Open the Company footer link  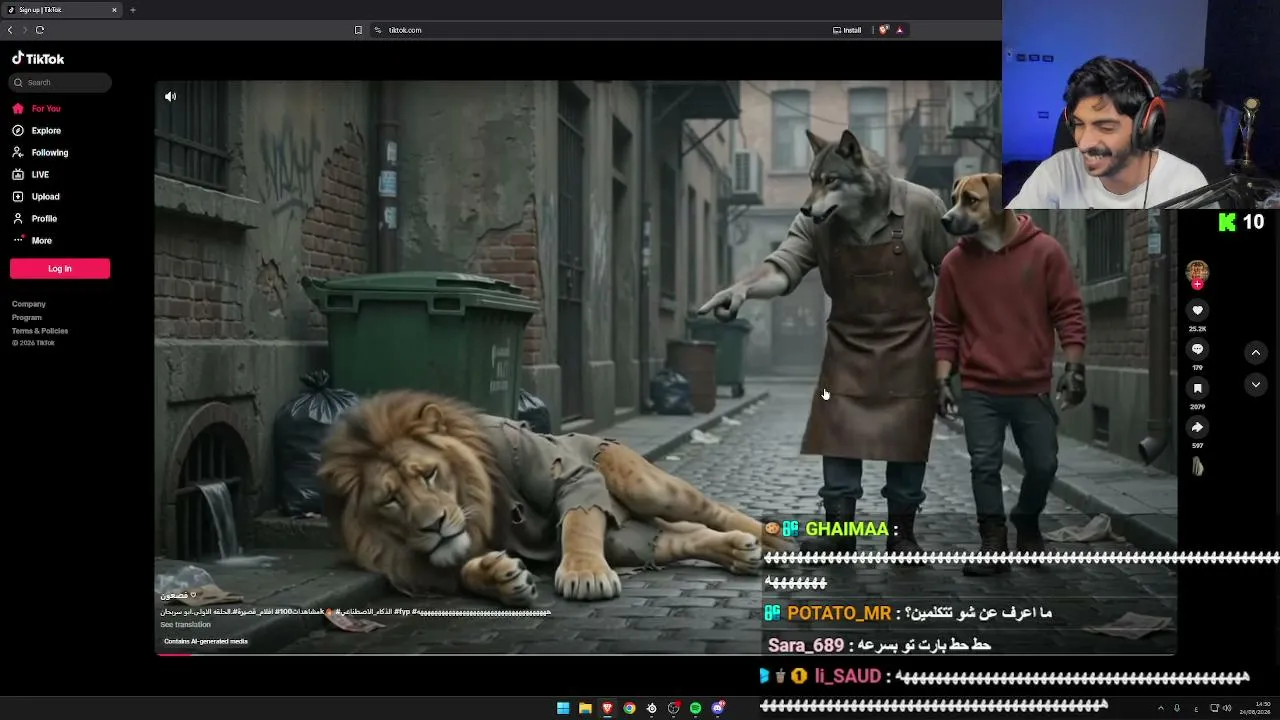(x=29, y=304)
